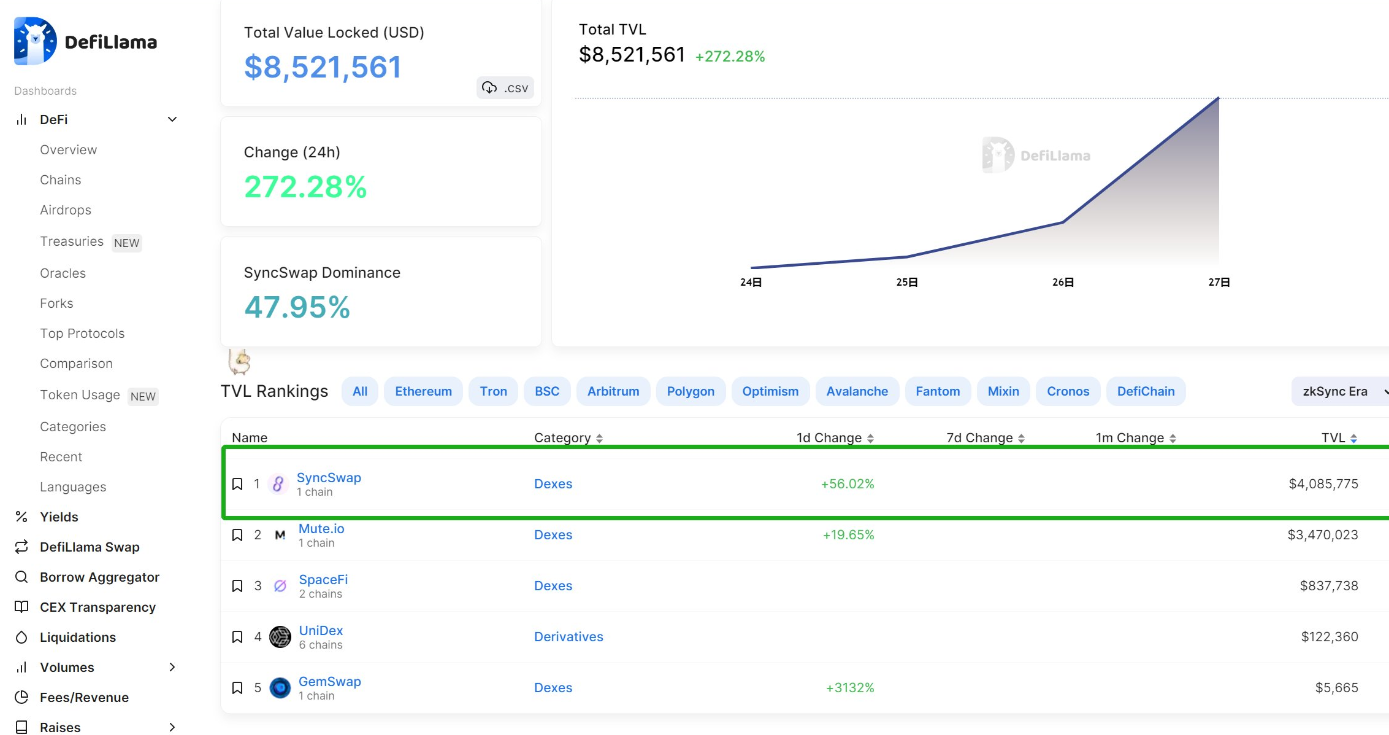The image size is (1389, 735).
Task: Filter rankings by Avalanche
Action: point(857,391)
